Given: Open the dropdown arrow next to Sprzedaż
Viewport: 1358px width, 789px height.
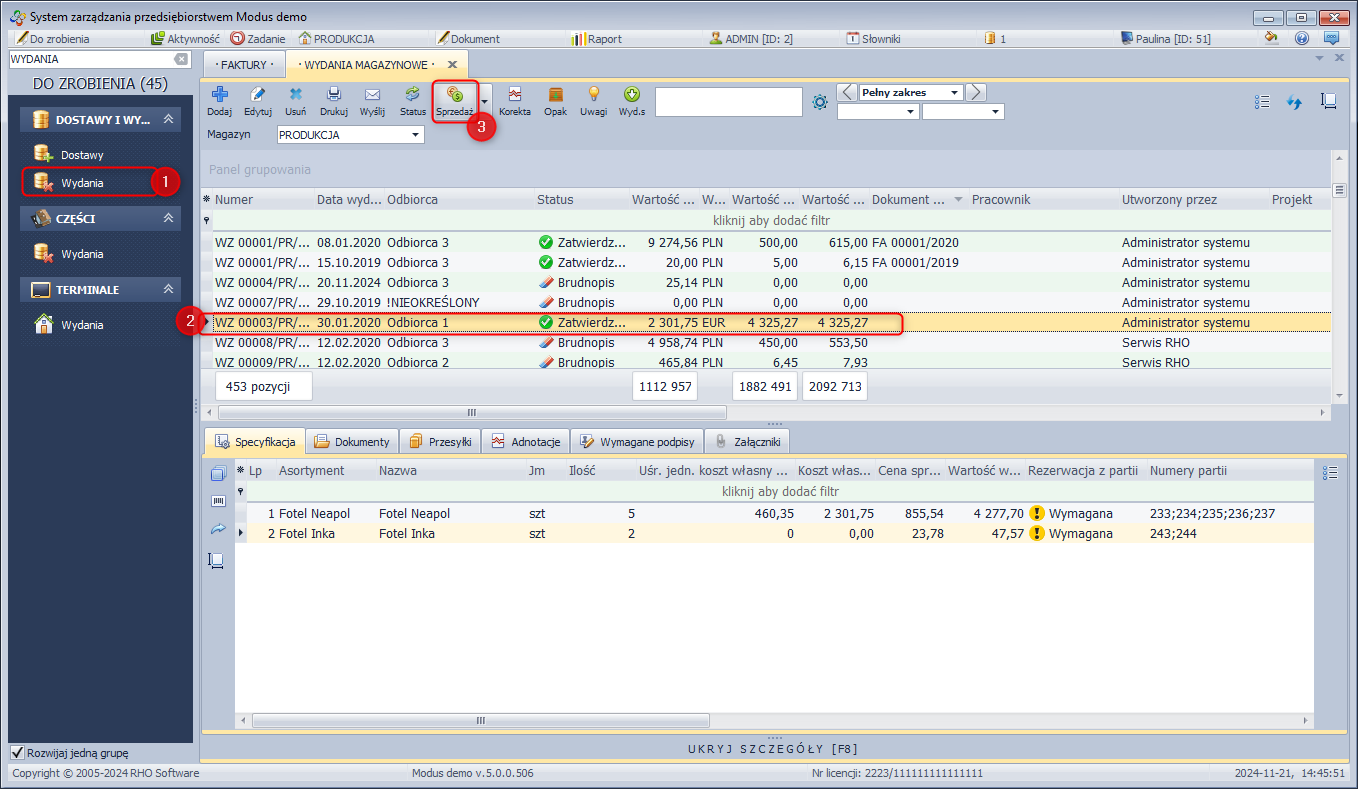Looking at the screenshot, I should 486,101.
